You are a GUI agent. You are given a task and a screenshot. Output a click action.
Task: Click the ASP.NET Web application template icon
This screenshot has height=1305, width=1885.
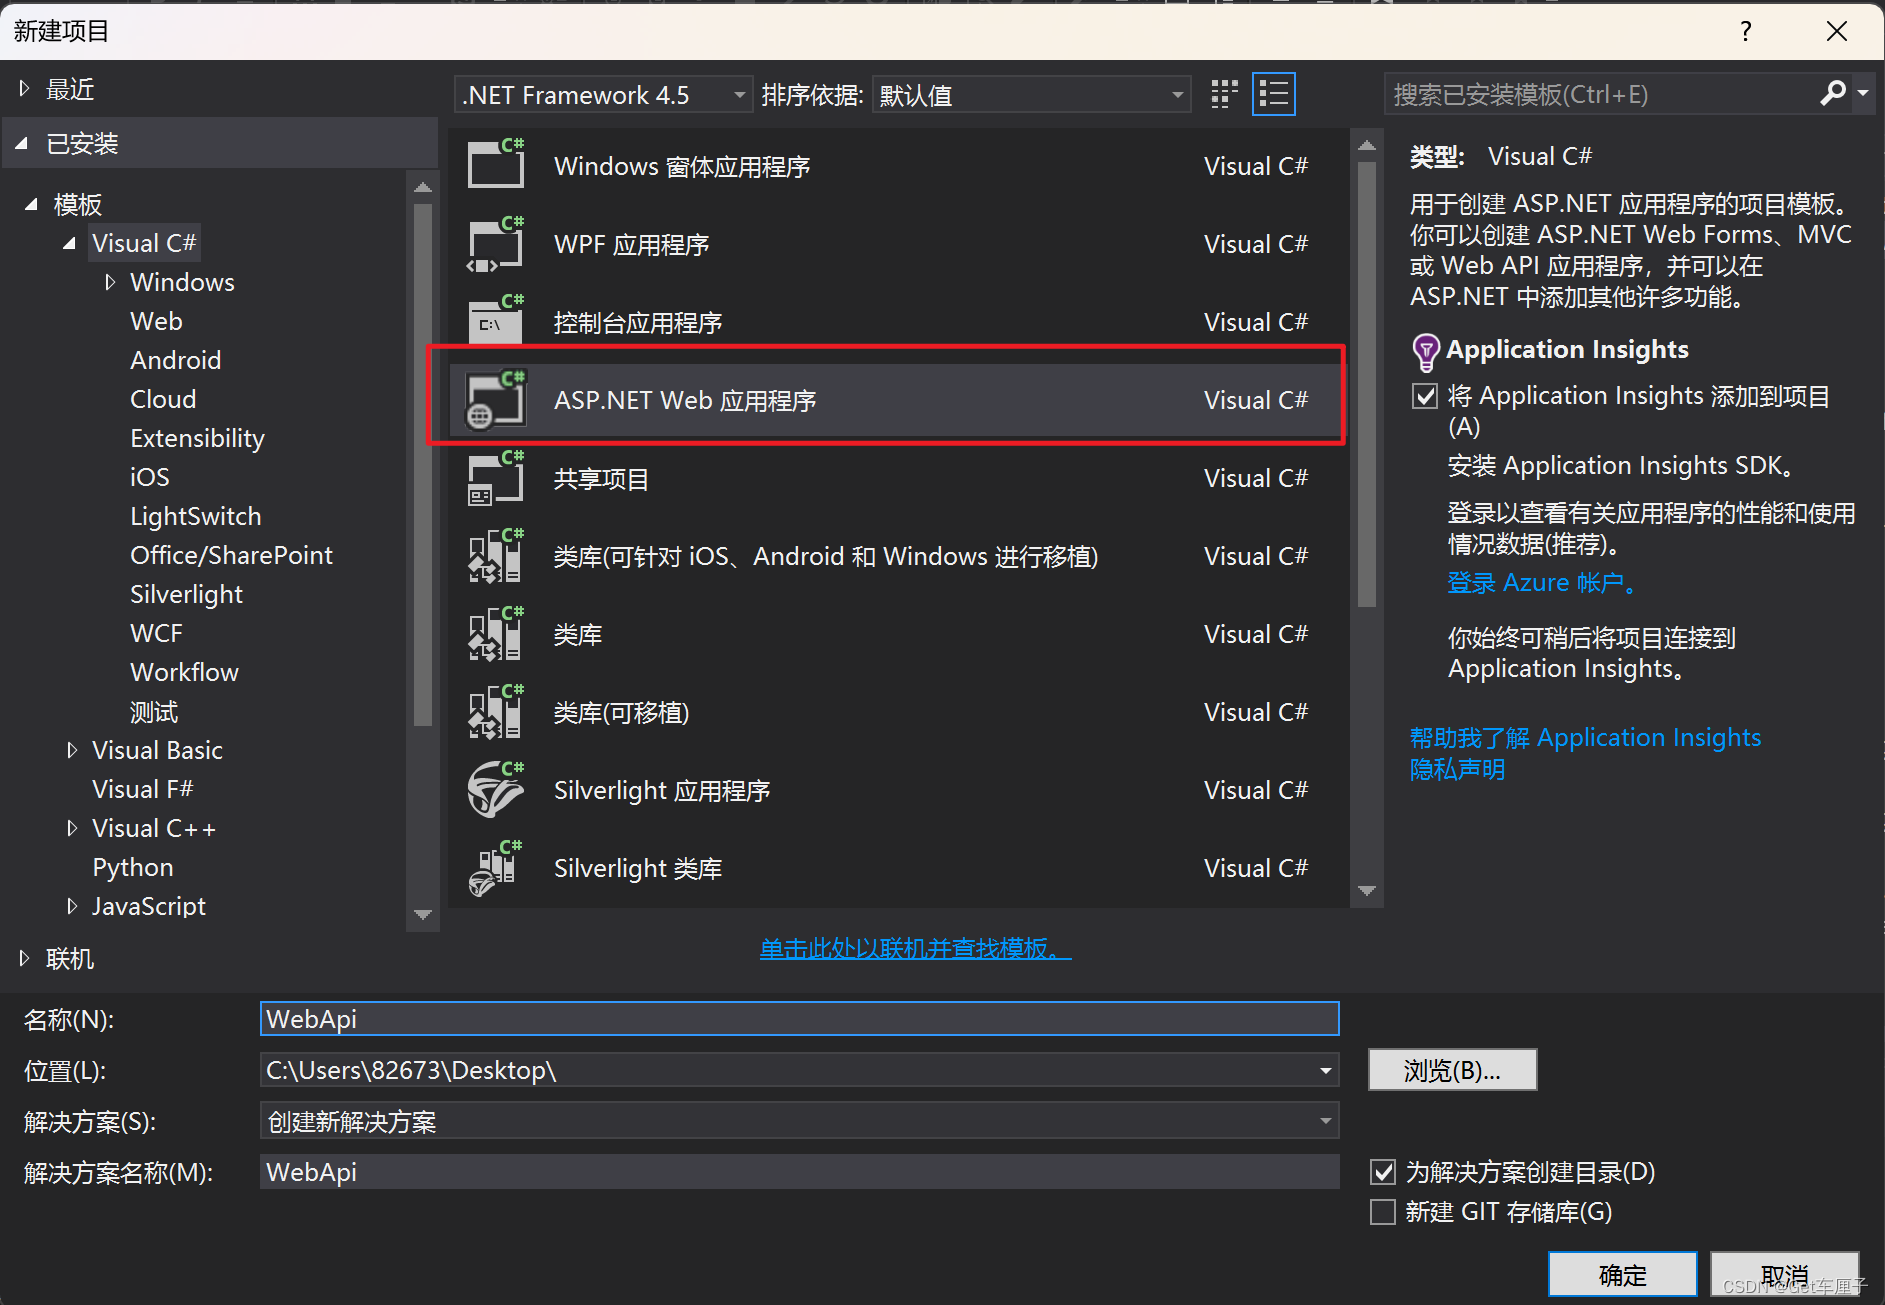[x=496, y=400]
